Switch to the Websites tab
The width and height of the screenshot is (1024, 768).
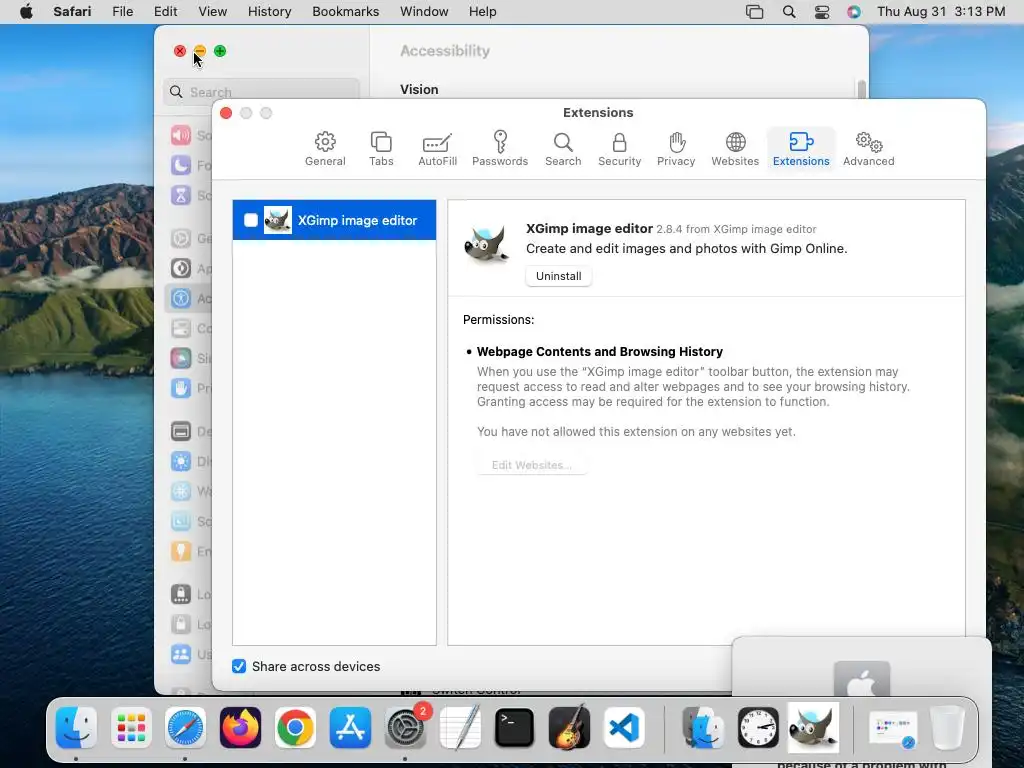coord(735,149)
